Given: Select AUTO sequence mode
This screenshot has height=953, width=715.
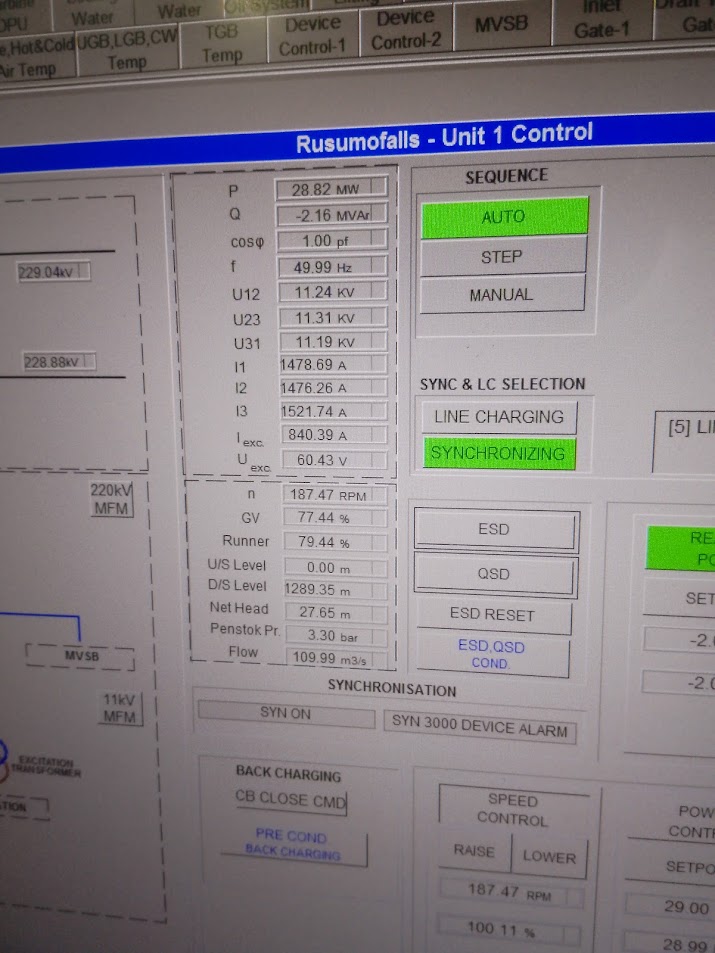Looking at the screenshot, I should [505, 216].
